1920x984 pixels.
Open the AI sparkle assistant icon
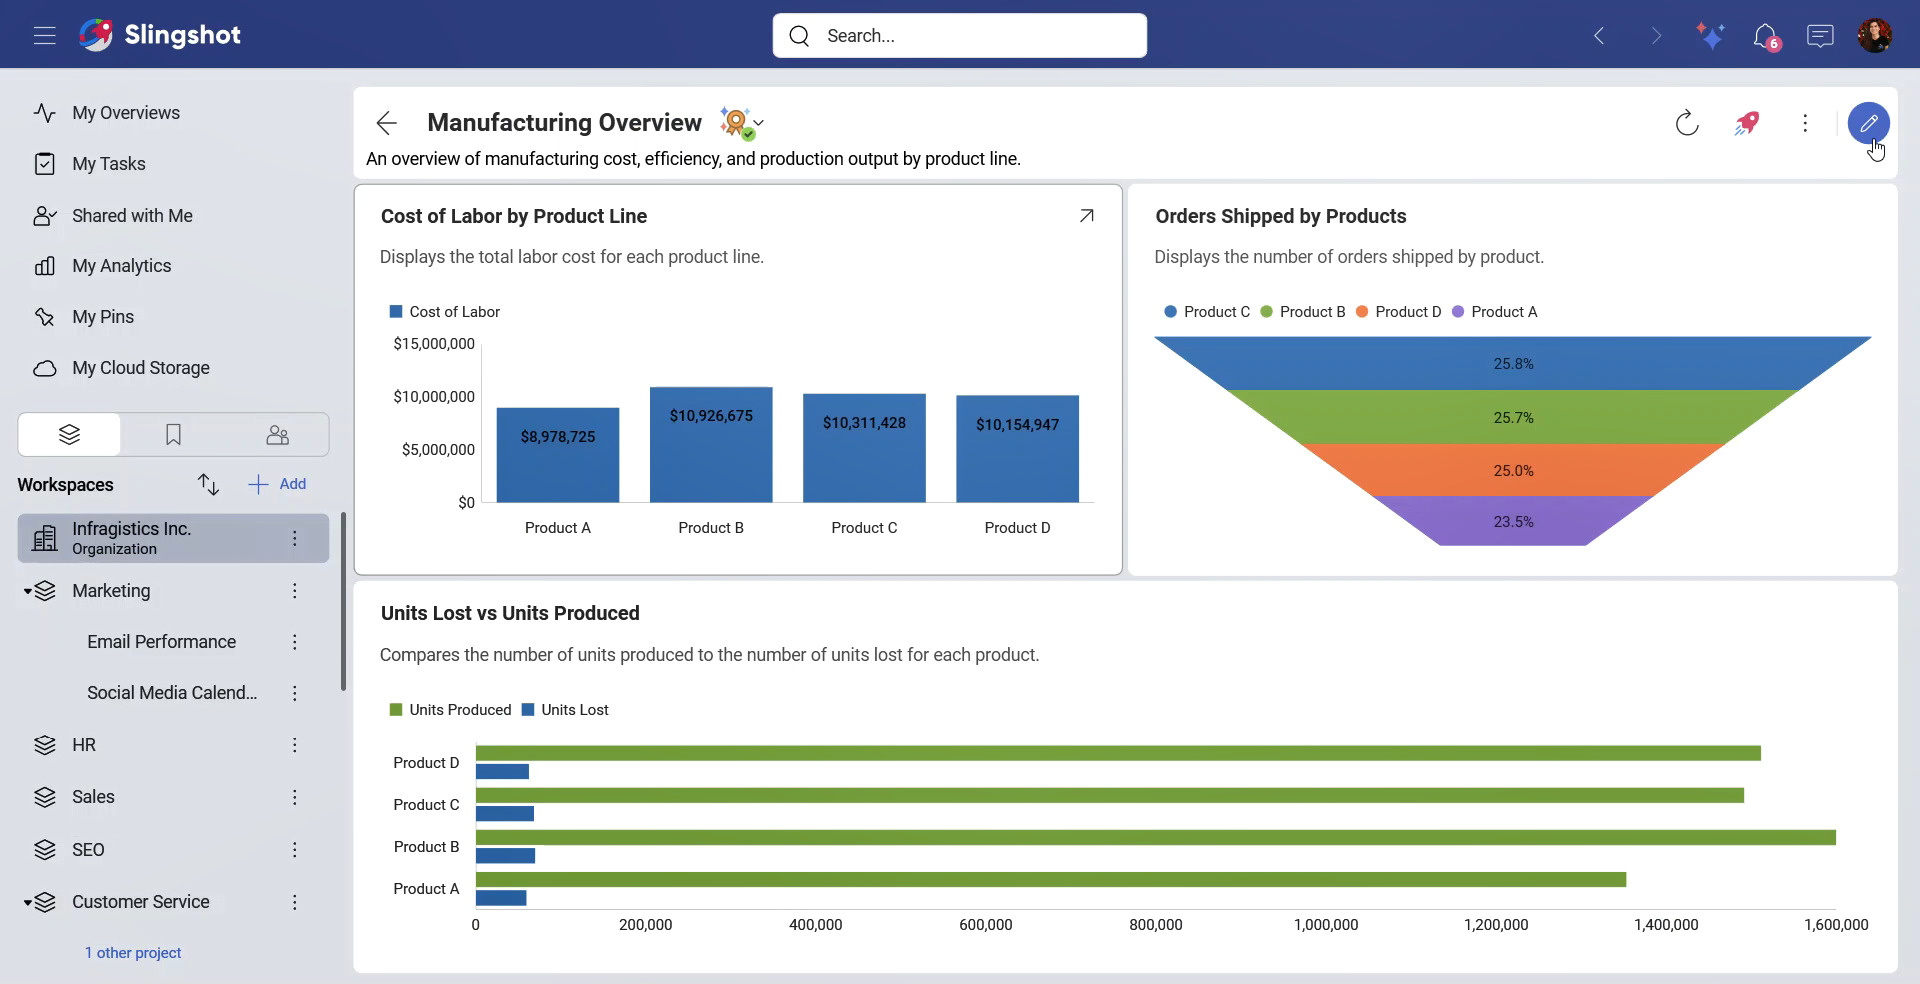pos(1710,36)
